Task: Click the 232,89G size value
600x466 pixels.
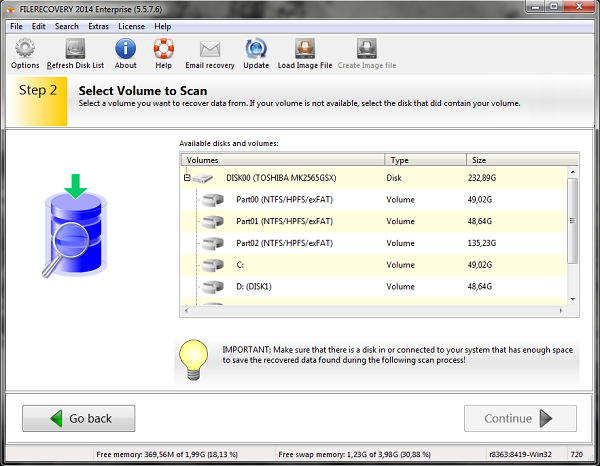Action: pyautogui.click(x=482, y=178)
